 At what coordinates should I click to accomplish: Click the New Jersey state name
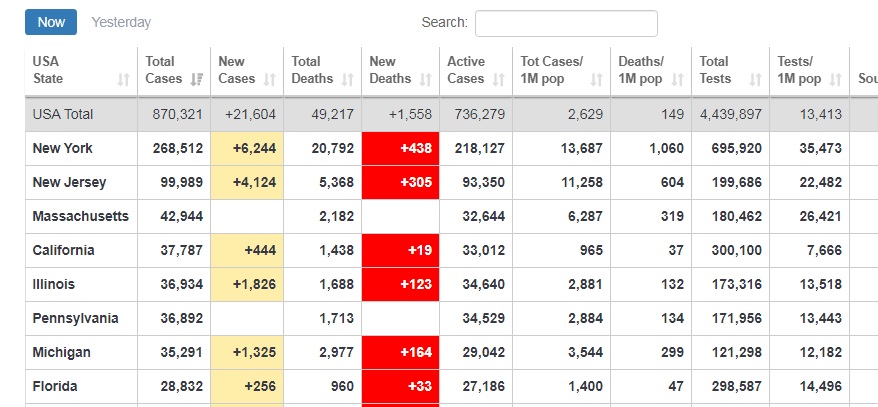(x=69, y=183)
